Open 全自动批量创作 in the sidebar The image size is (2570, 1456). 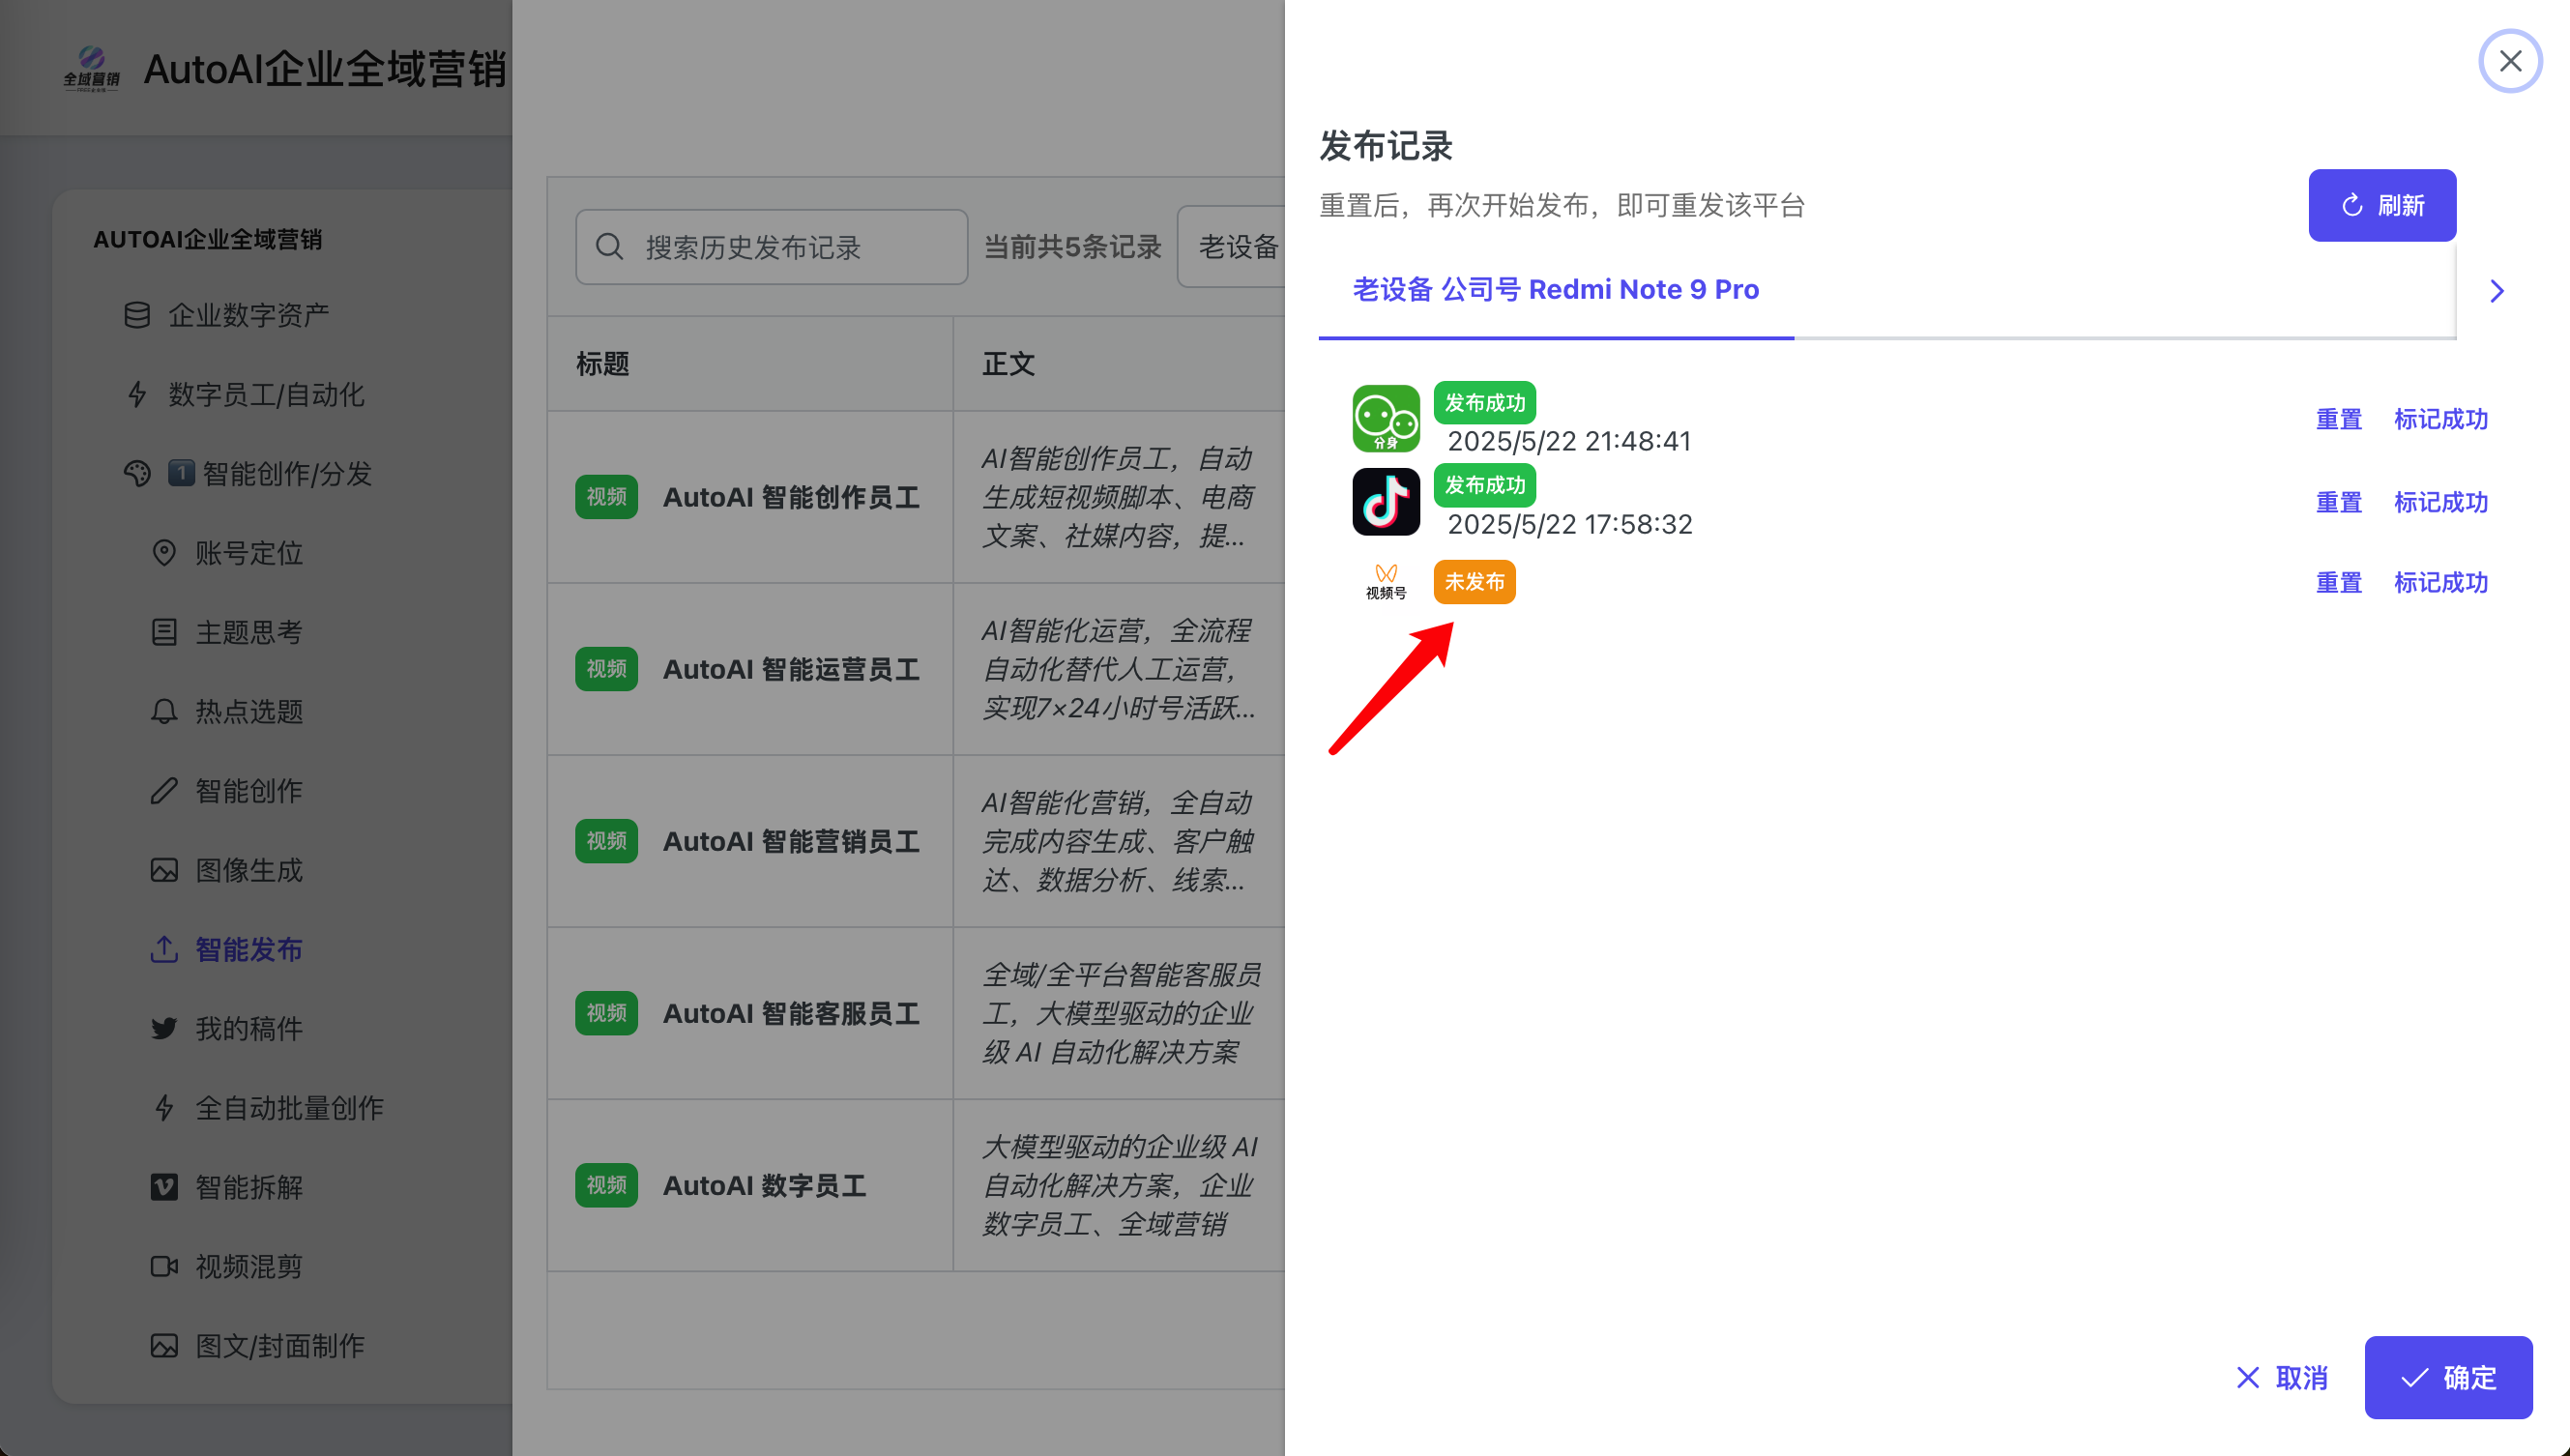click(x=289, y=1108)
